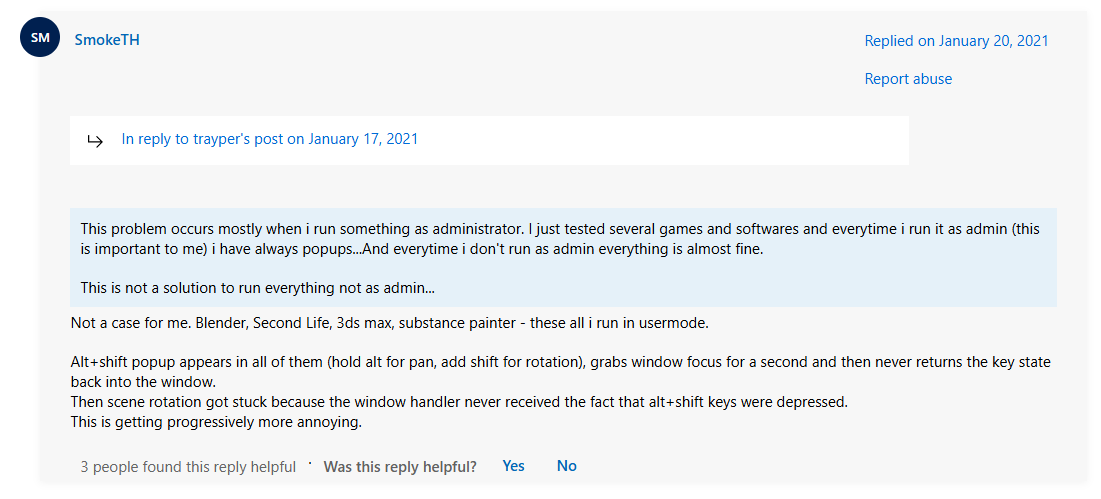Click the '3 people found this reply helpful' text

coord(188,467)
